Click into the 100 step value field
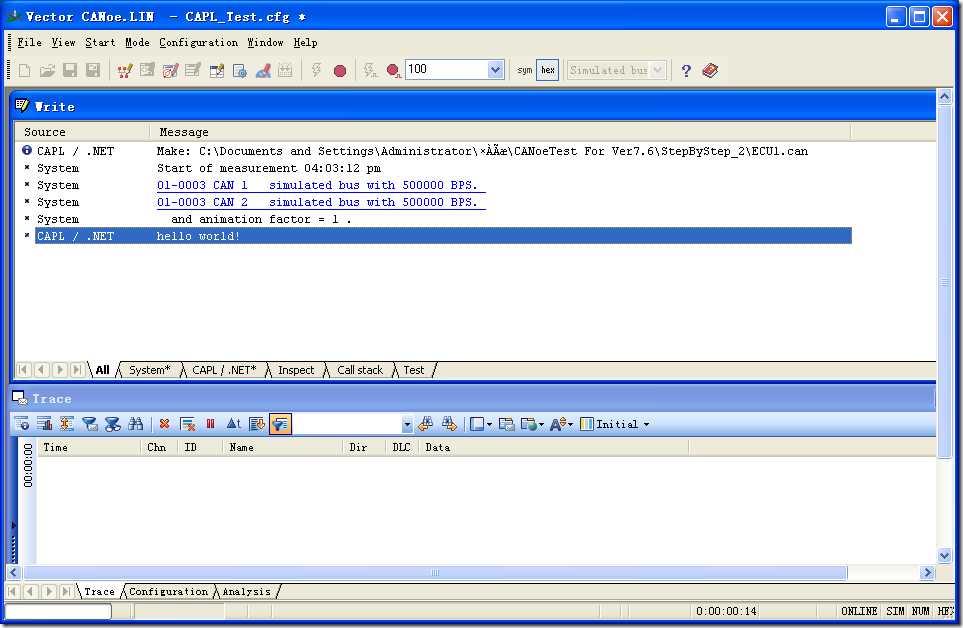This screenshot has height=628, width=963. 447,69
